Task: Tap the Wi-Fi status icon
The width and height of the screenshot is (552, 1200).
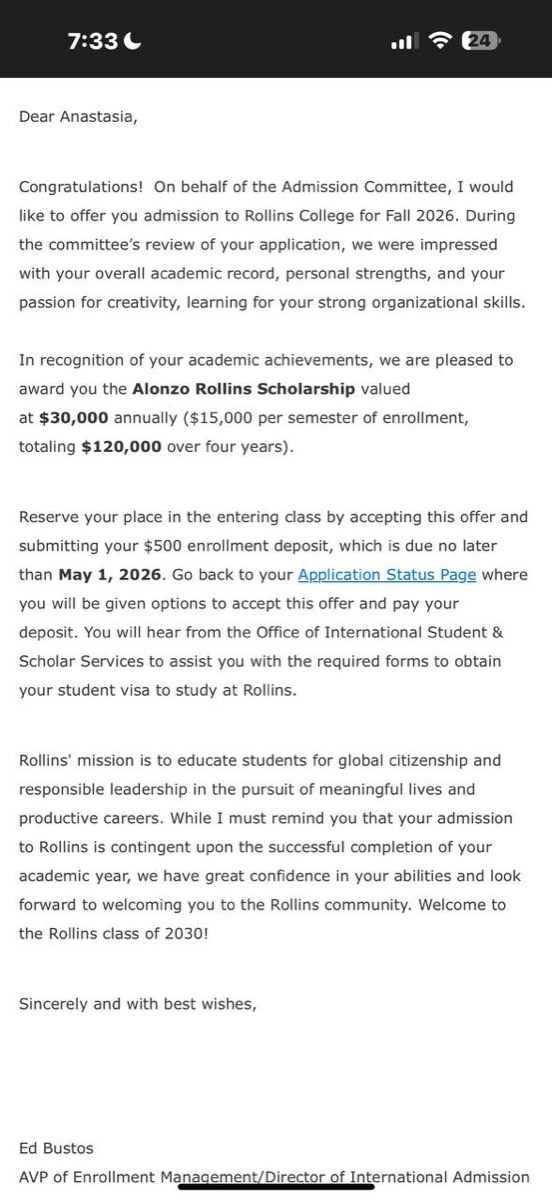Action: (x=440, y=41)
